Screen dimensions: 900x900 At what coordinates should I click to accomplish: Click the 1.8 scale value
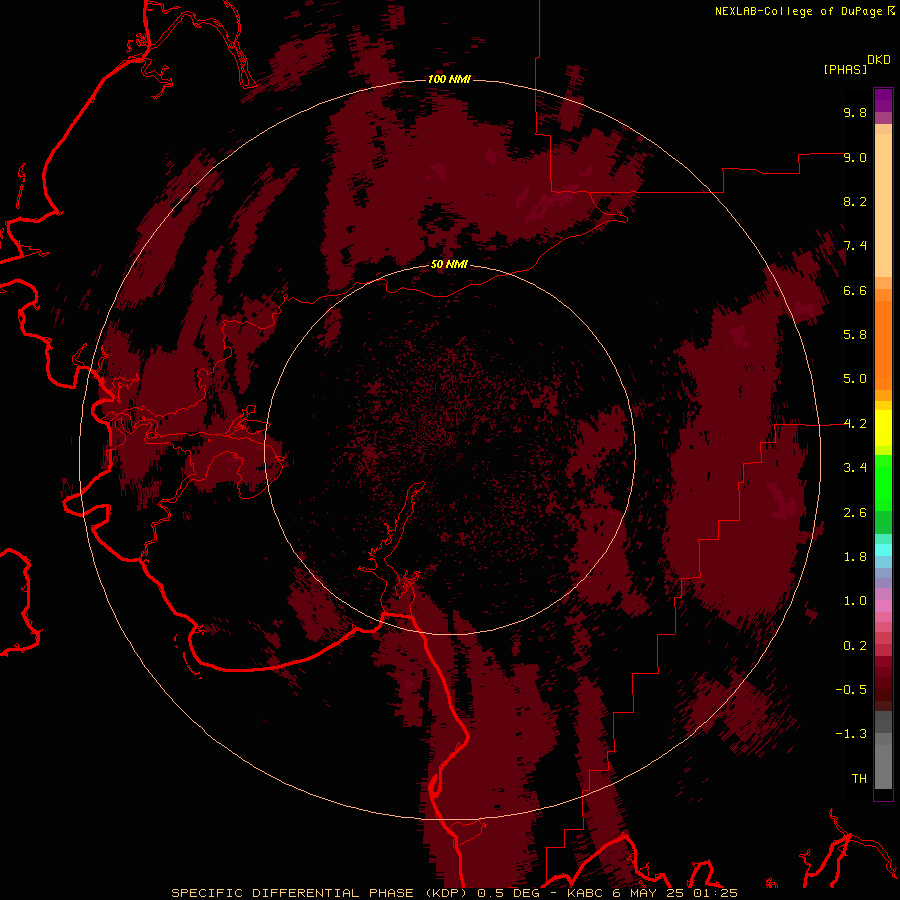tap(855, 557)
